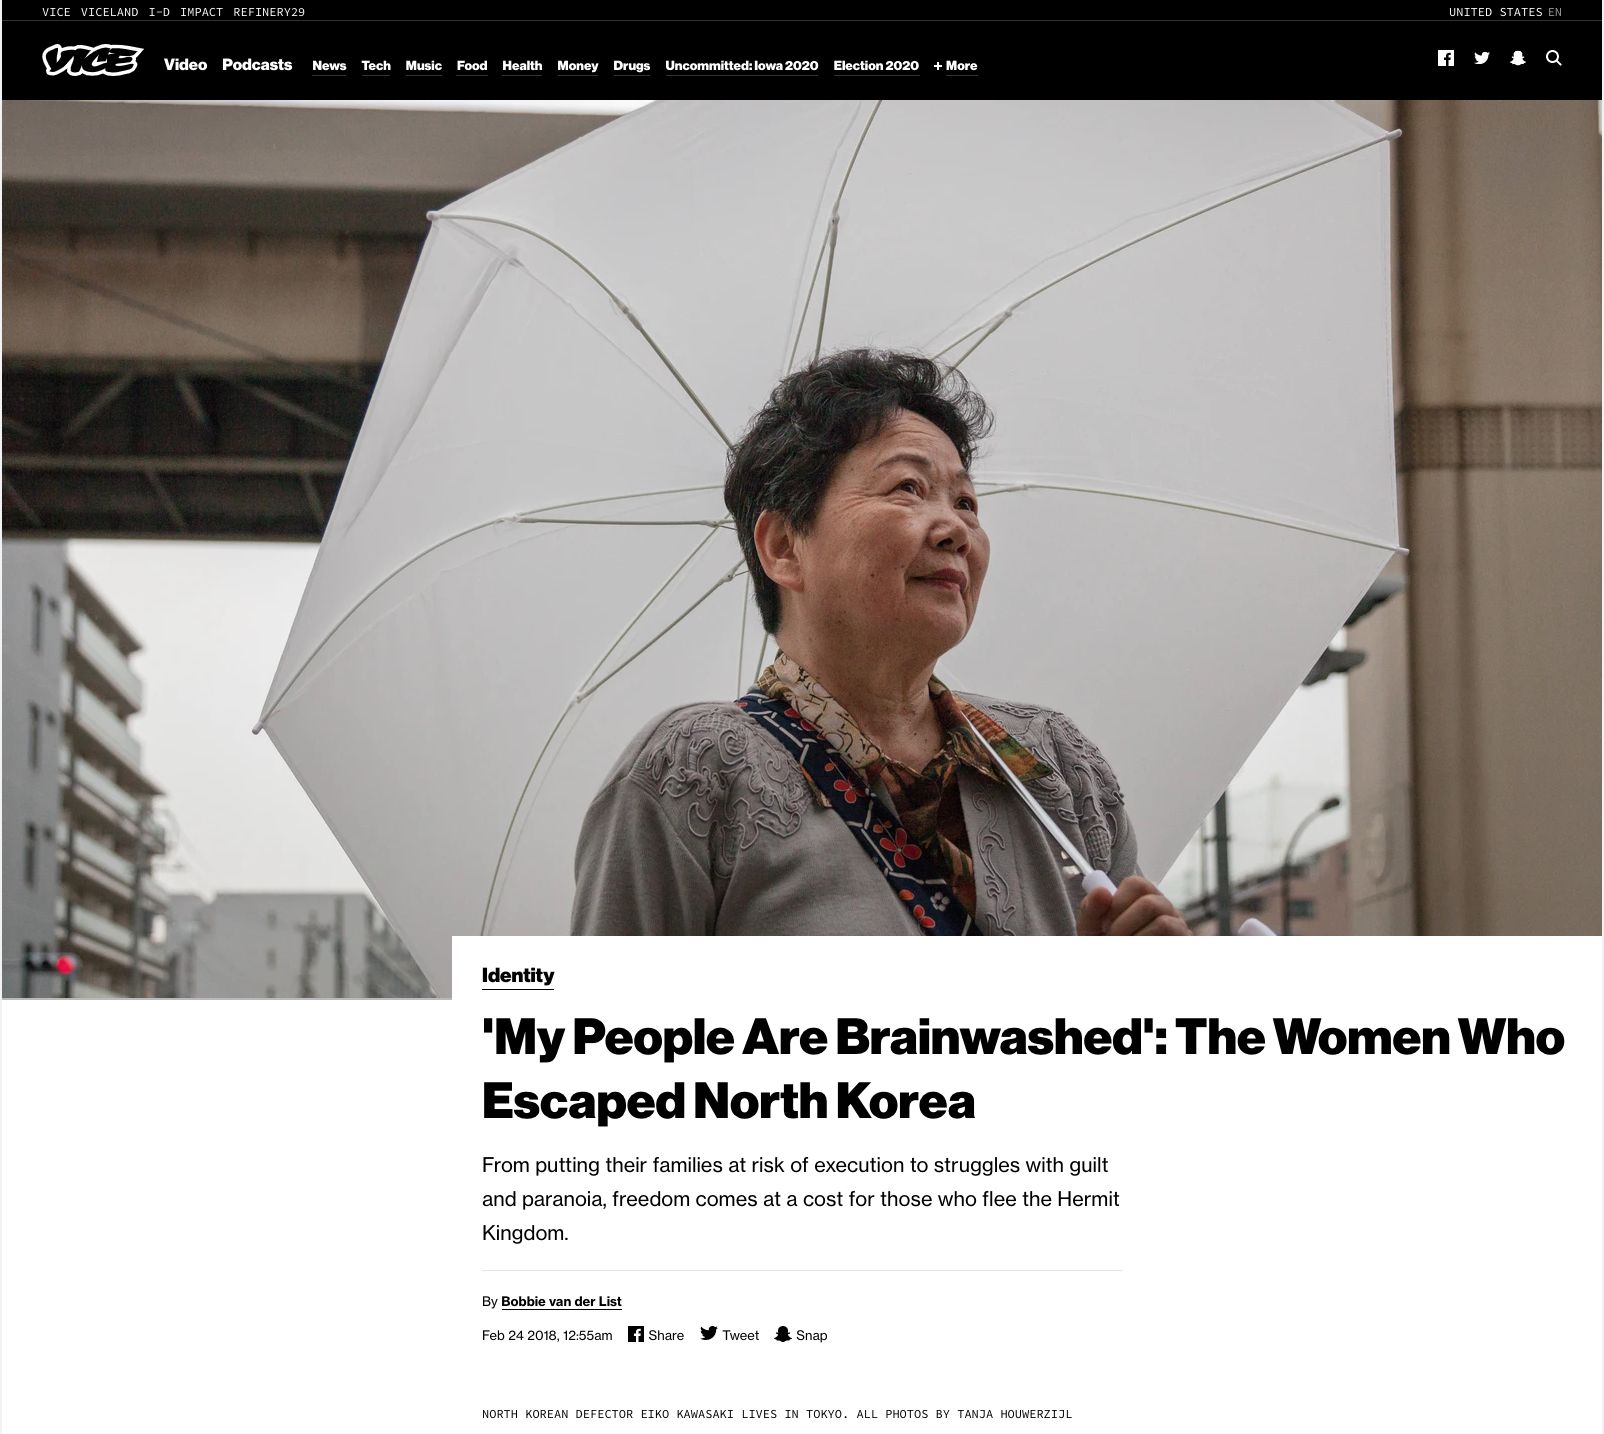Open the Podcasts section

tap(257, 65)
